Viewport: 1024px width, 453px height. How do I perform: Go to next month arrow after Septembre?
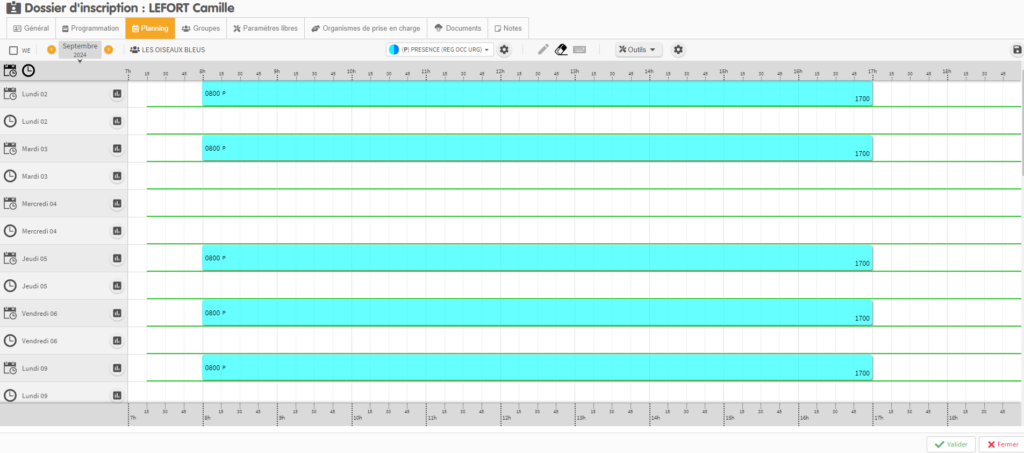click(108, 49)
